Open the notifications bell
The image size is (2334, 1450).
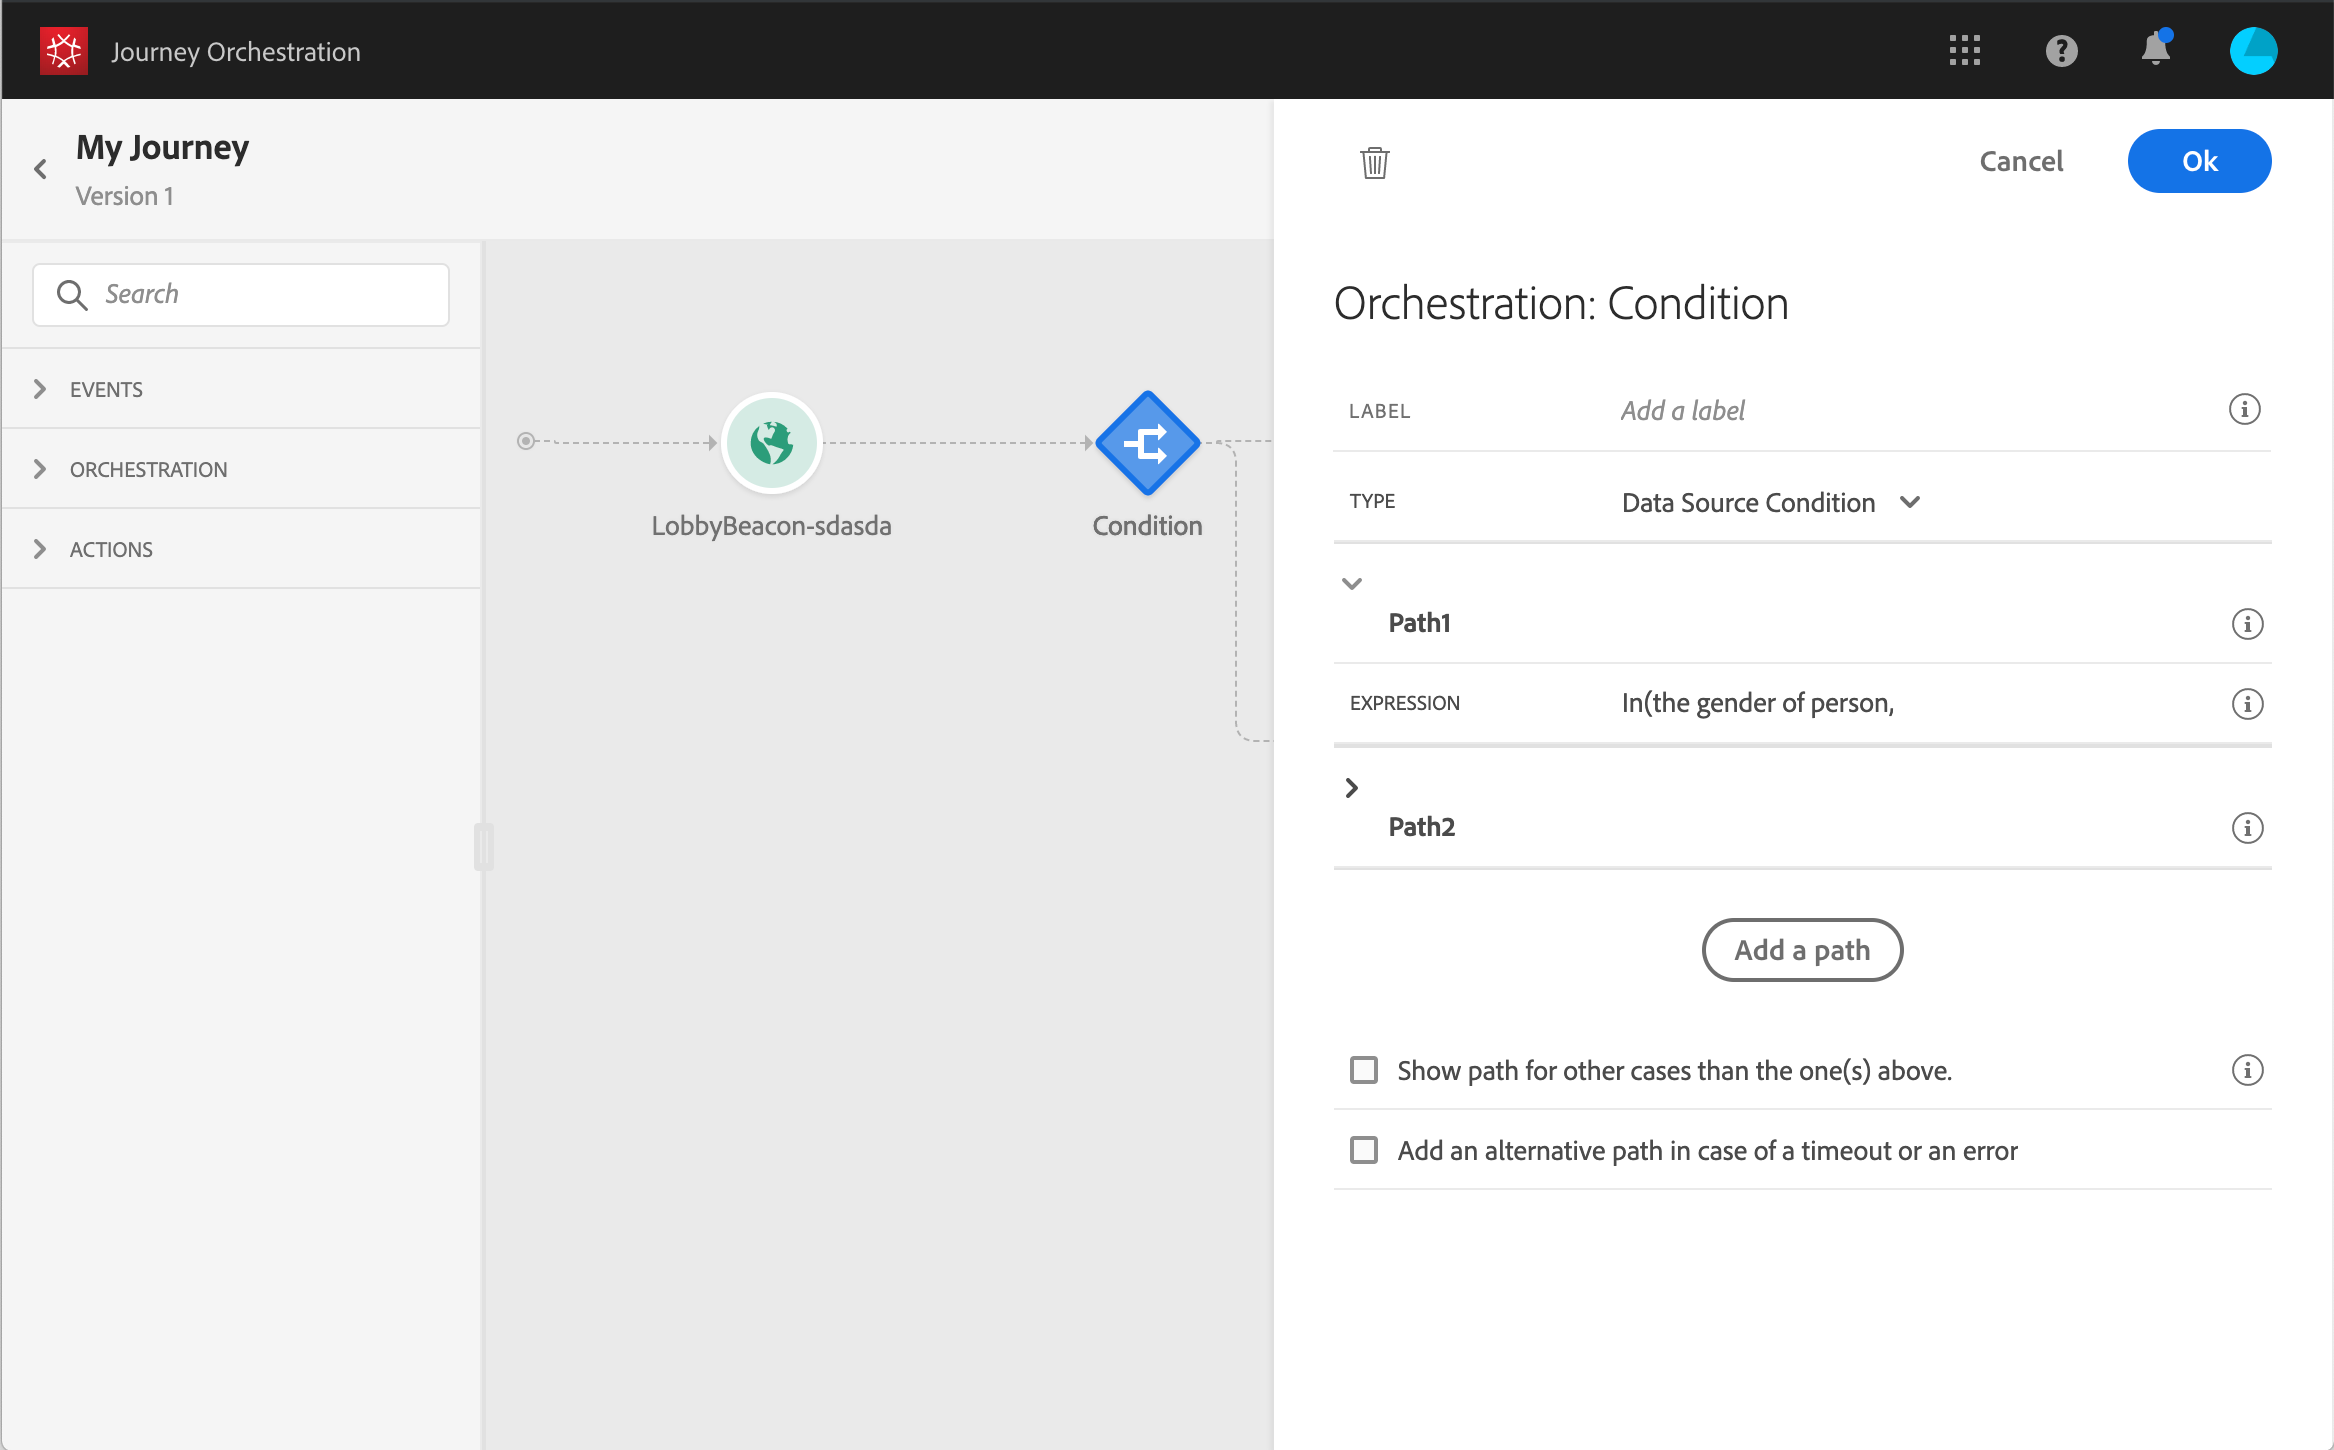click(x=2155, y=49)
